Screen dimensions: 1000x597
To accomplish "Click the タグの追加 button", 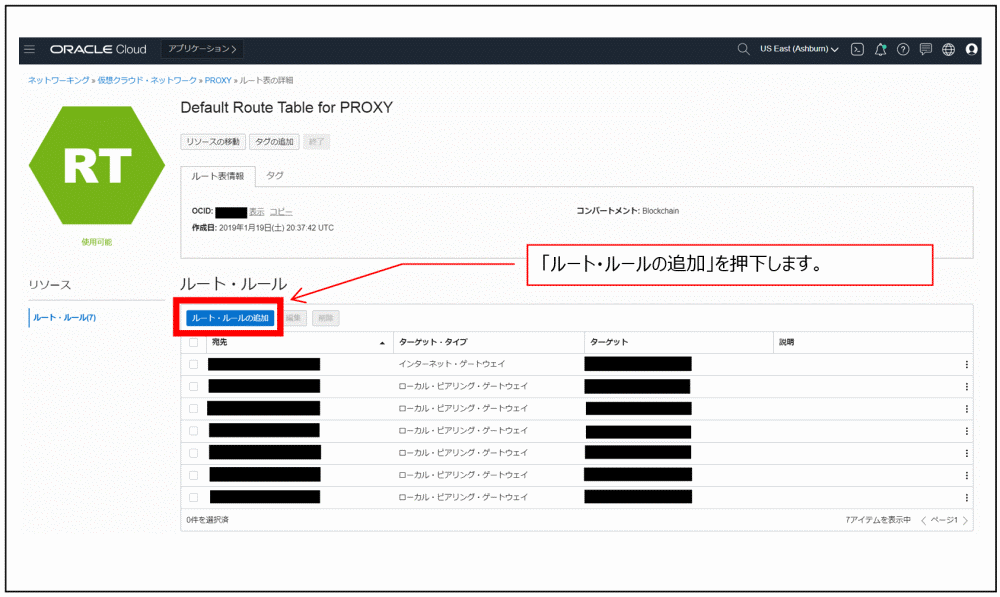I will click(x=274, y=142).
